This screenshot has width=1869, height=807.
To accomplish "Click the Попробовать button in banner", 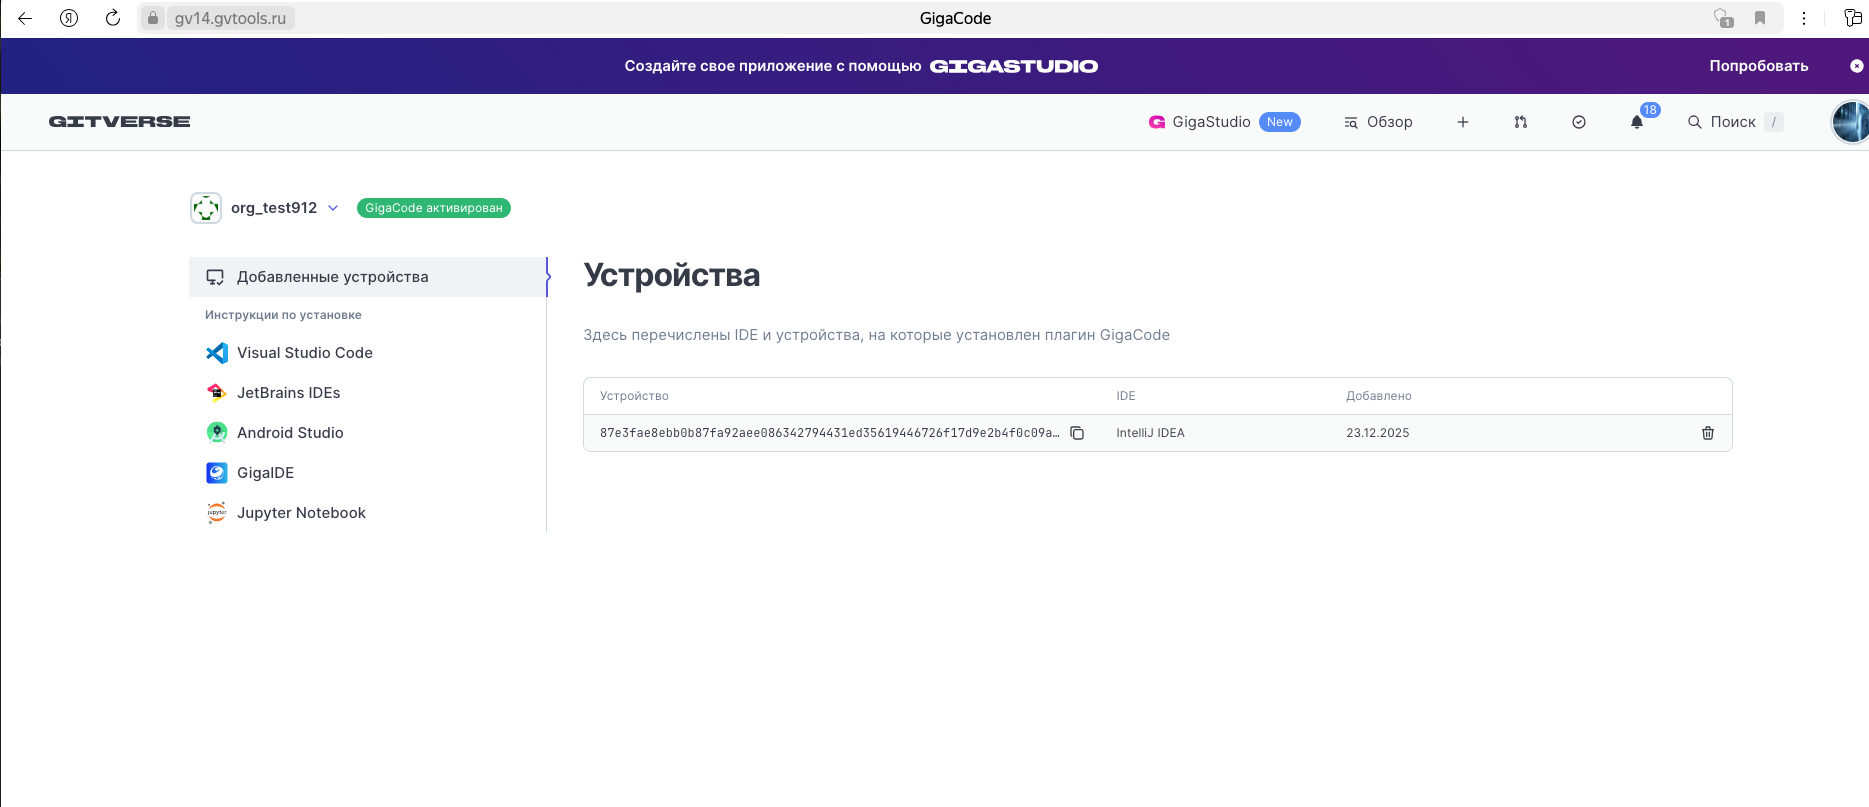I will (1758, 66).
